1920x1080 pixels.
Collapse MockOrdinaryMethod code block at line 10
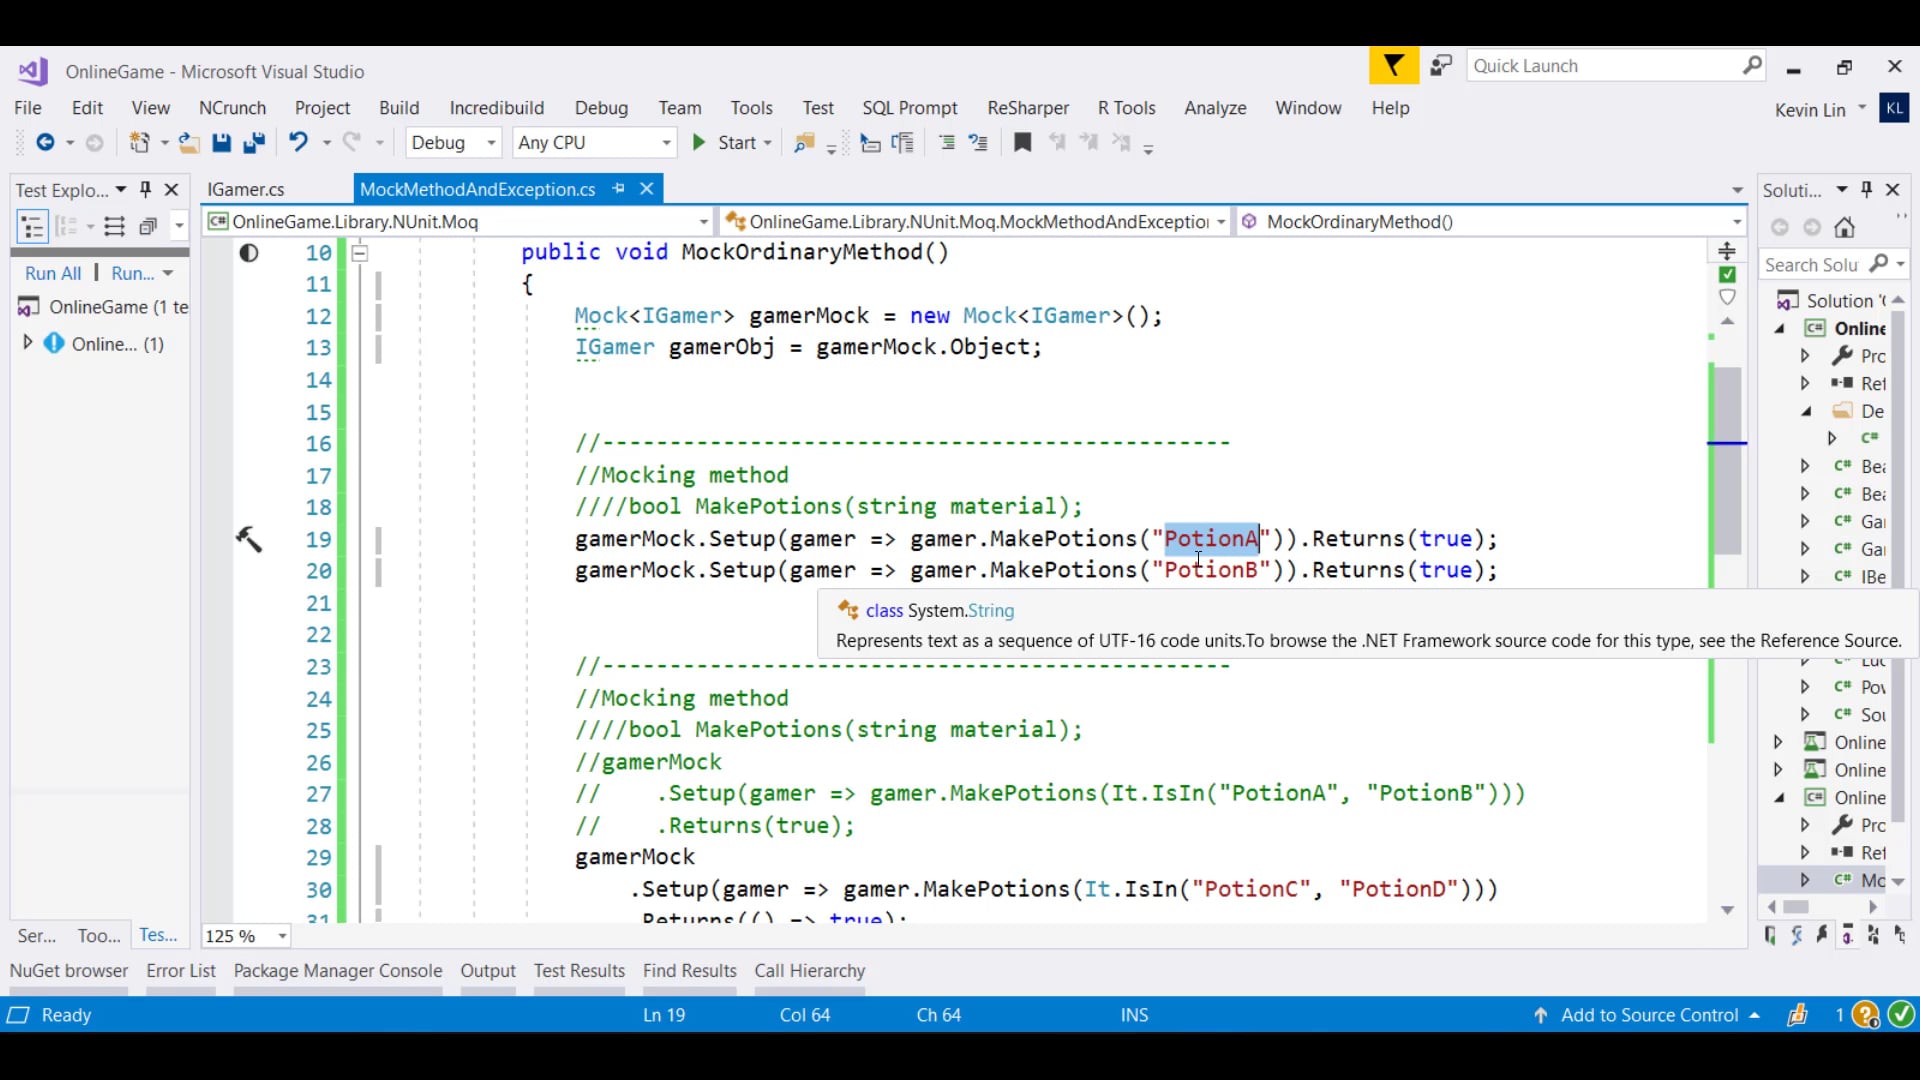[x=360, y=253]
